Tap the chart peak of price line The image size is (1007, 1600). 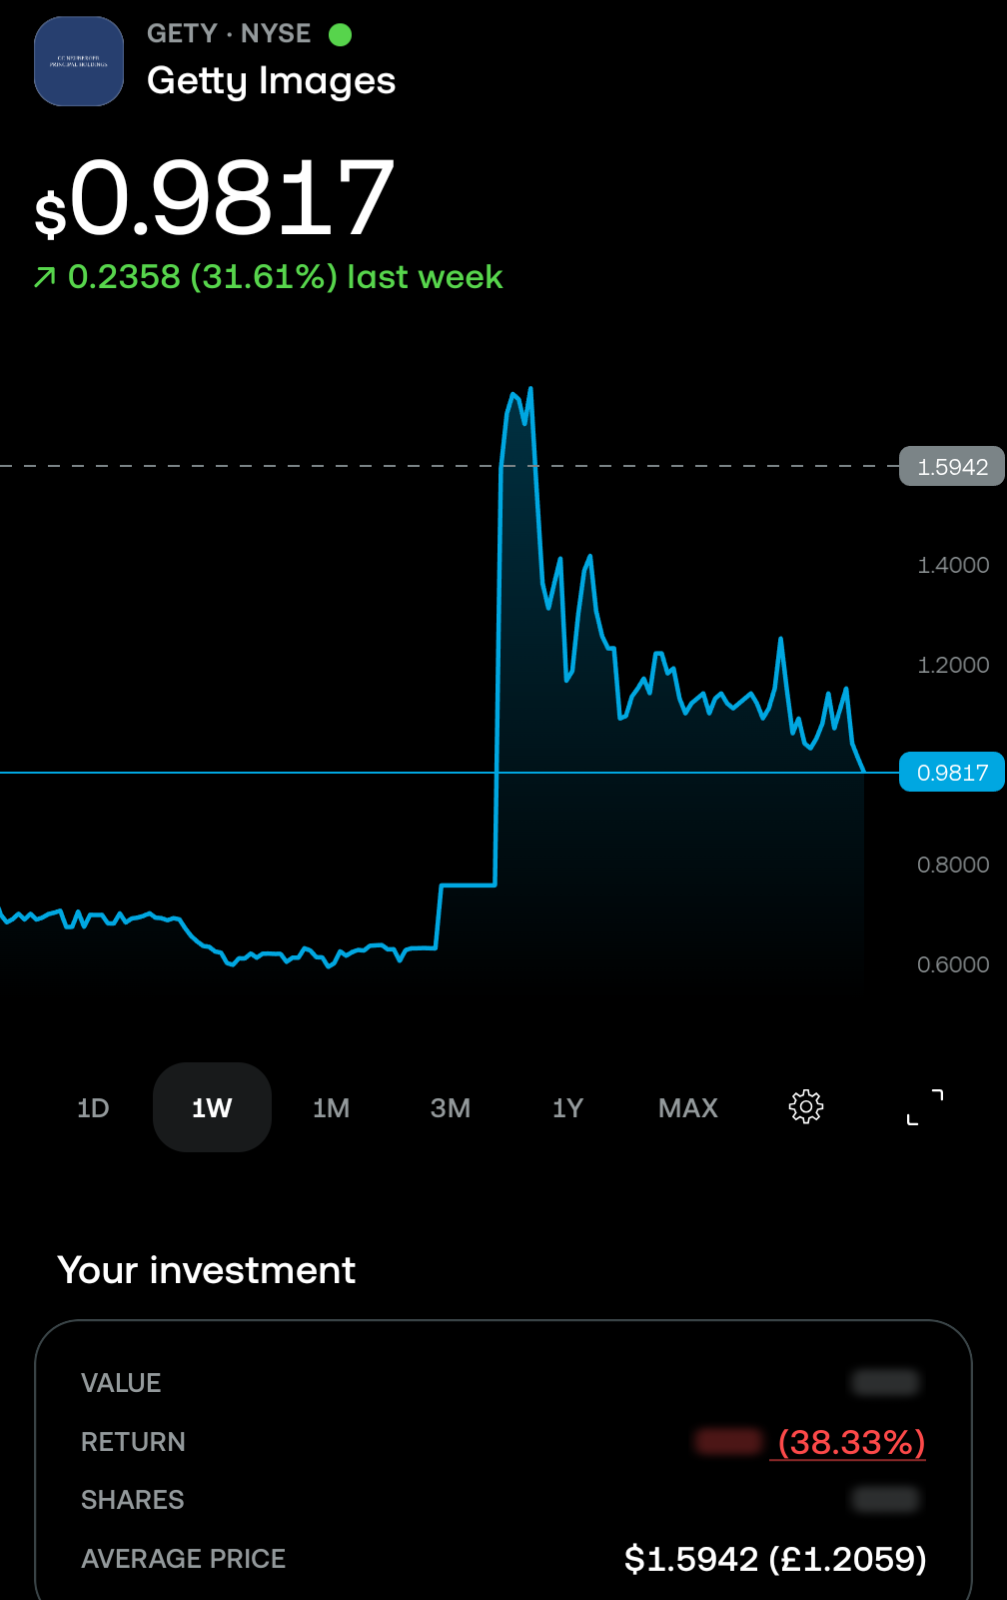(529, 390)
